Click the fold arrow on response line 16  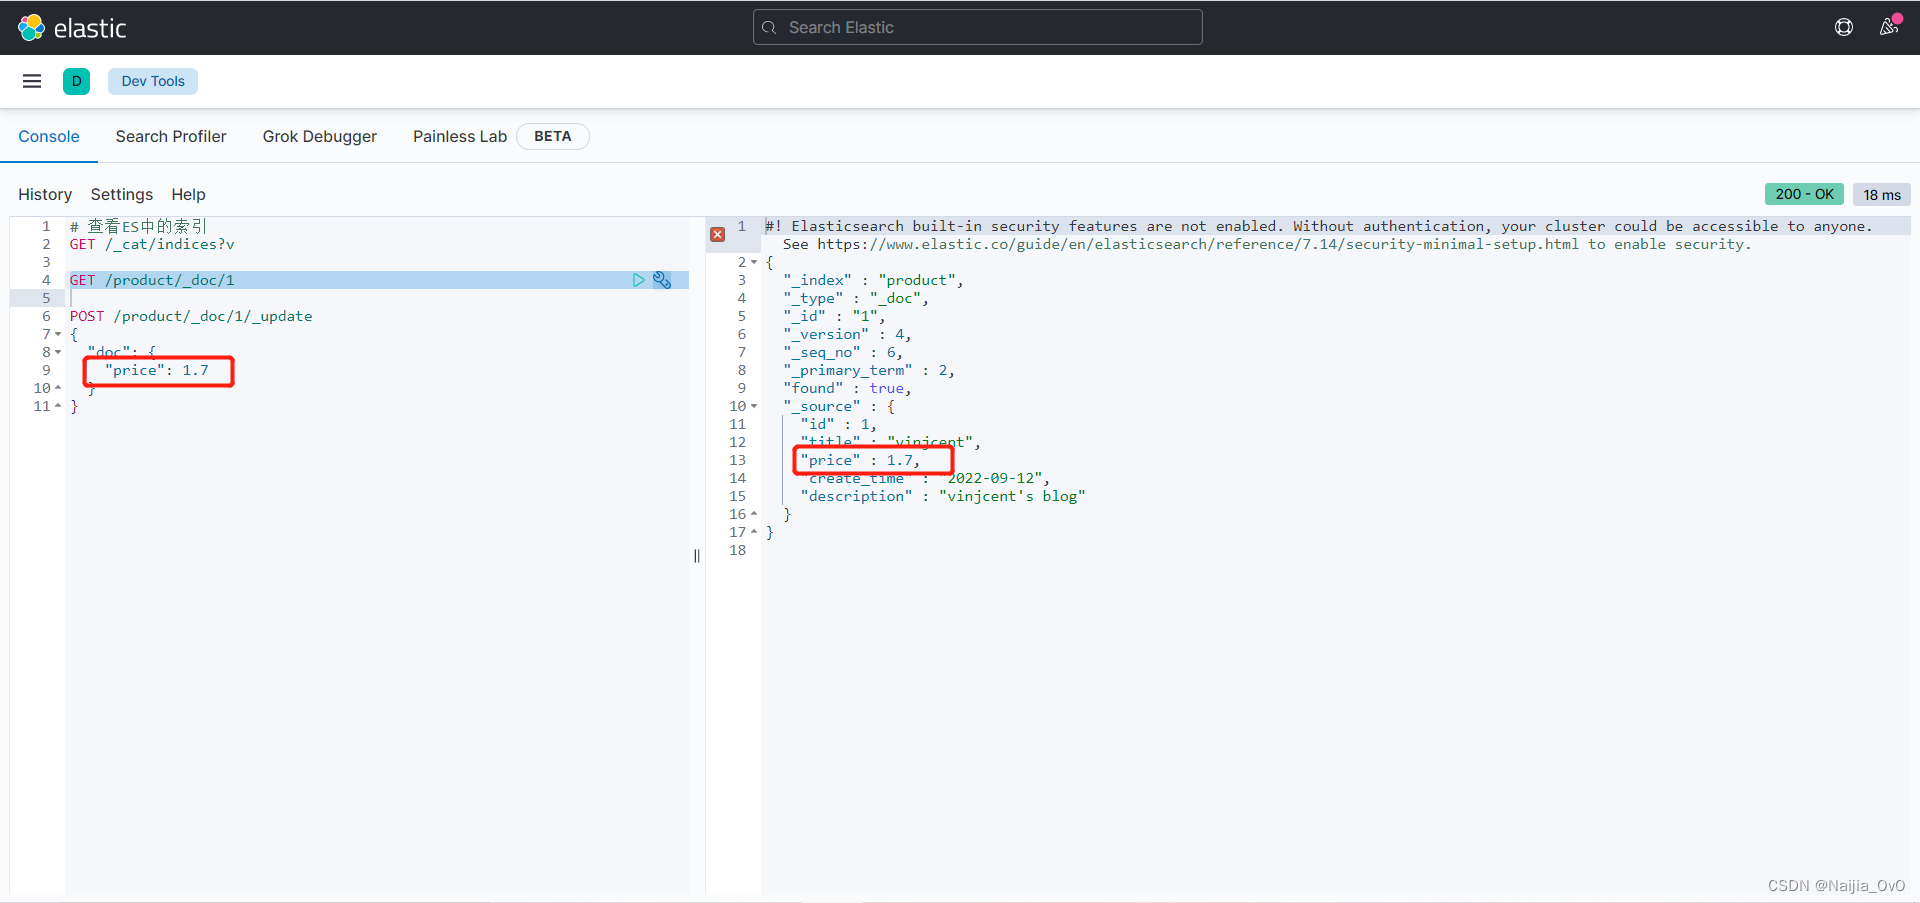754,514
